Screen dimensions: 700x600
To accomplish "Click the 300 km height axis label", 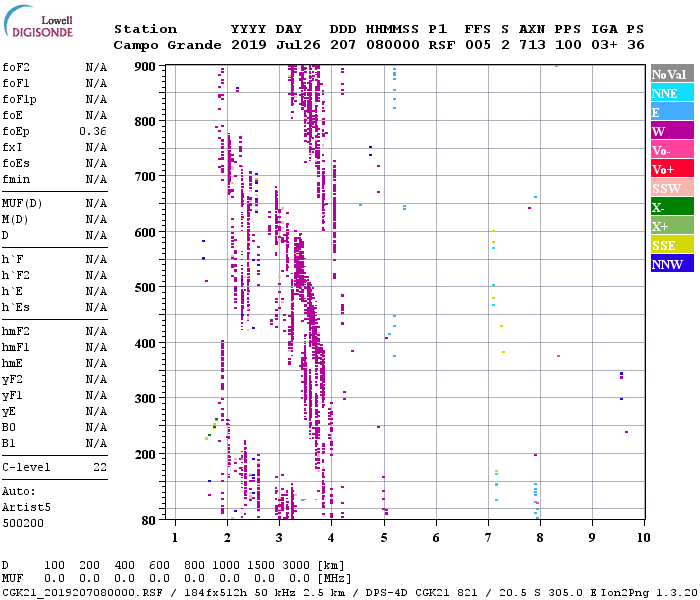I will [145, 399].
